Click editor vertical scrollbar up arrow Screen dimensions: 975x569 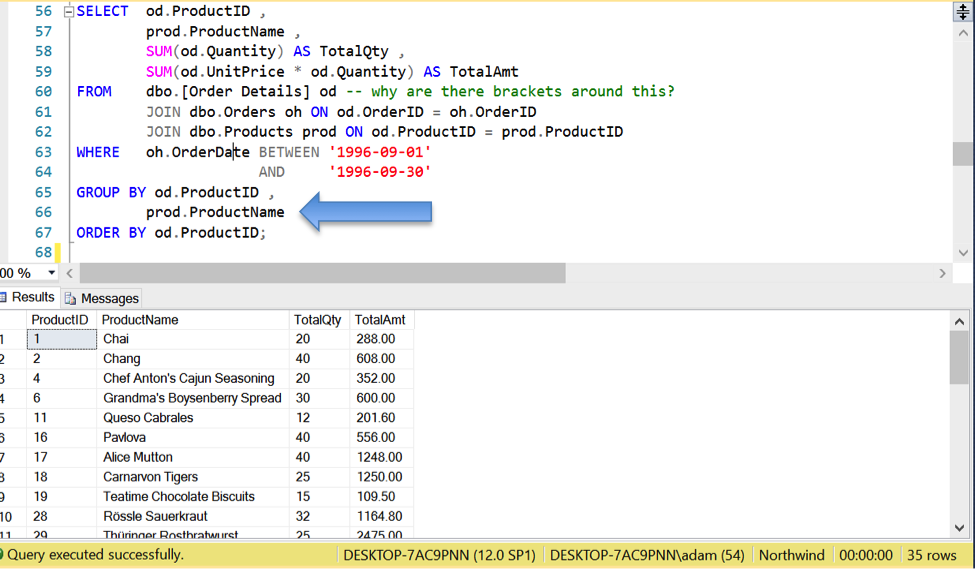[963, 33]
